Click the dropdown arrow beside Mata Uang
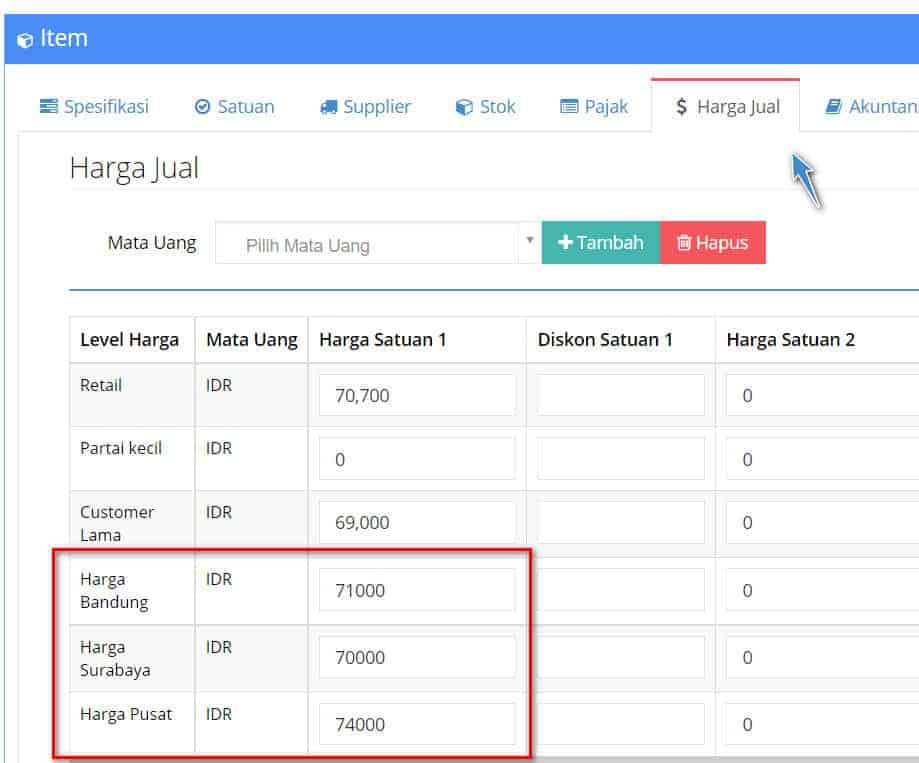 (529, 242)
